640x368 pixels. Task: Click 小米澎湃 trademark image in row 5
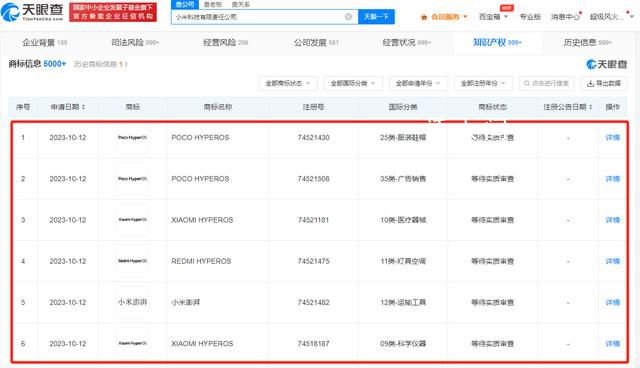pyautogui.click(x=132, y=302)
